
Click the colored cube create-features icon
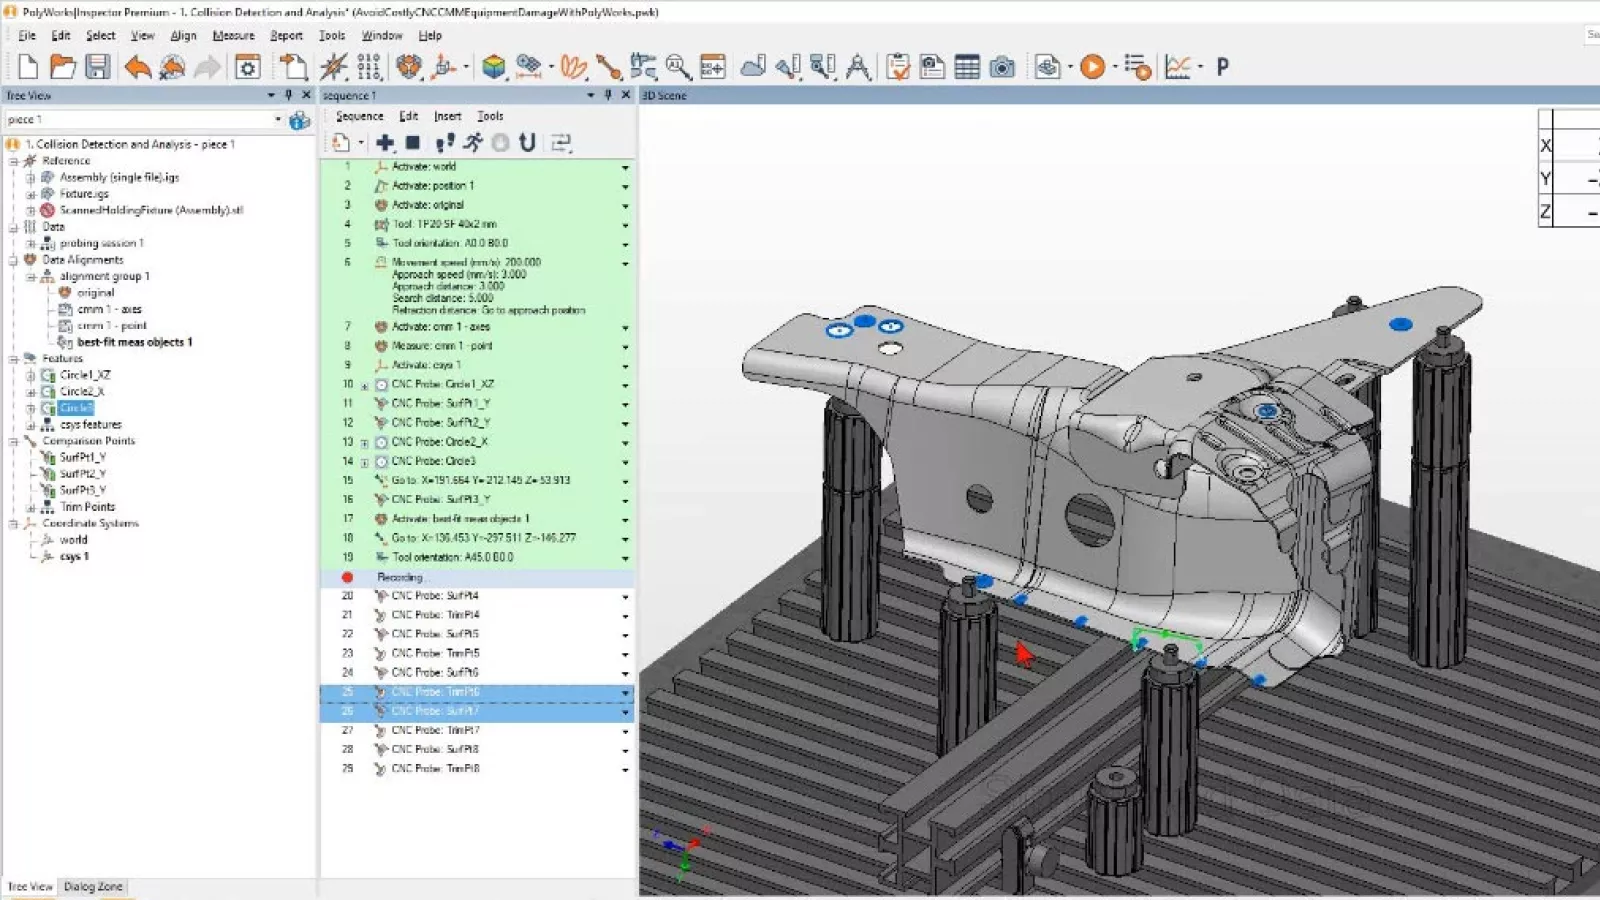coord(493,67)
